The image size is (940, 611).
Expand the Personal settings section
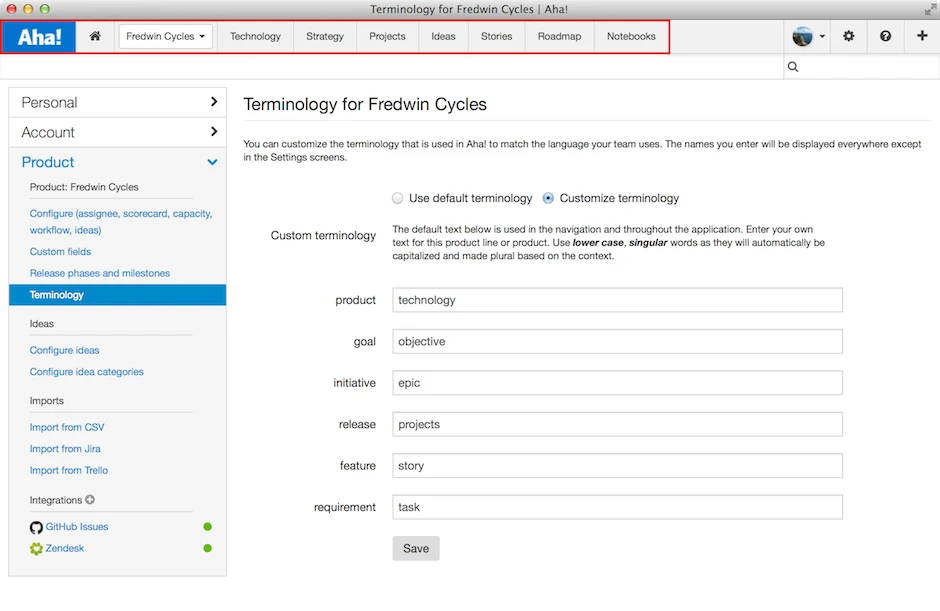(x=118, y=103)
